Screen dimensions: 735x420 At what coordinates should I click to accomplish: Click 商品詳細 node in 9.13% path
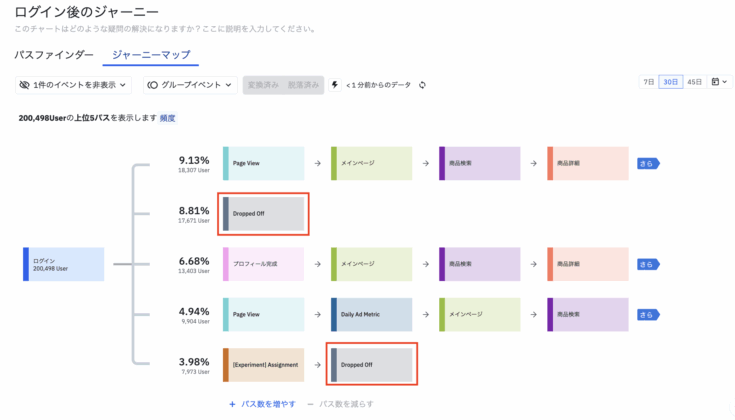click(588, 163)
